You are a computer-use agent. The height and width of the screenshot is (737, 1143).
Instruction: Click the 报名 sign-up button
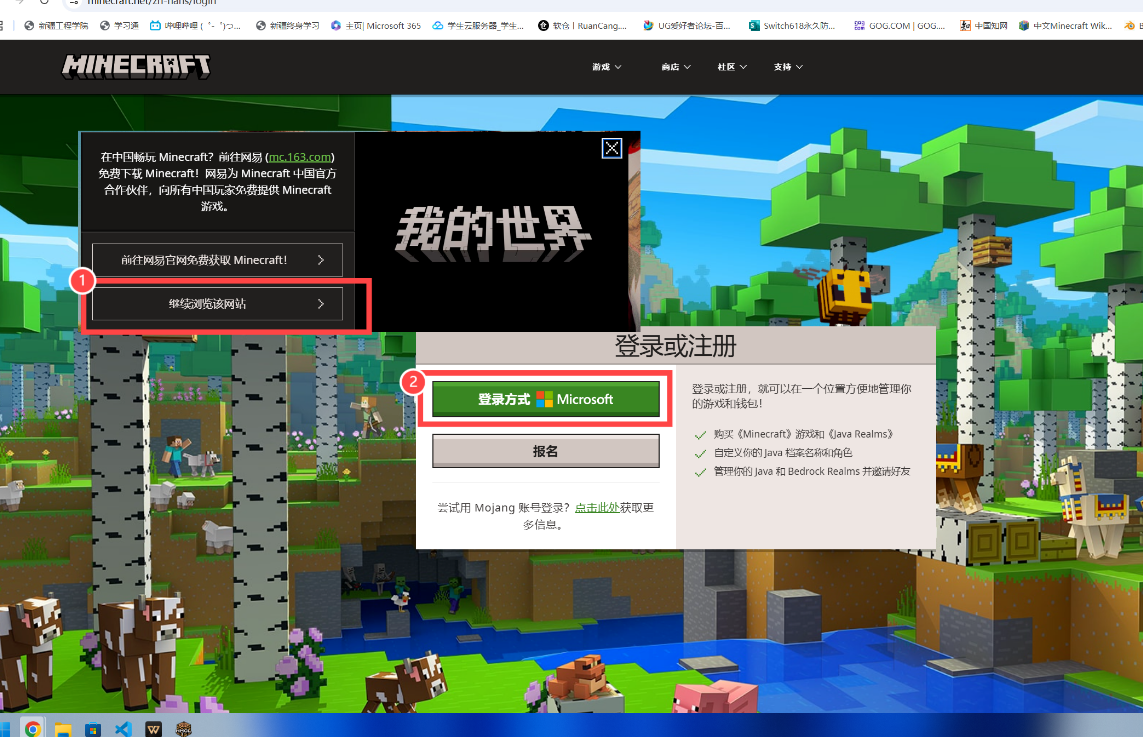(546, 451)
